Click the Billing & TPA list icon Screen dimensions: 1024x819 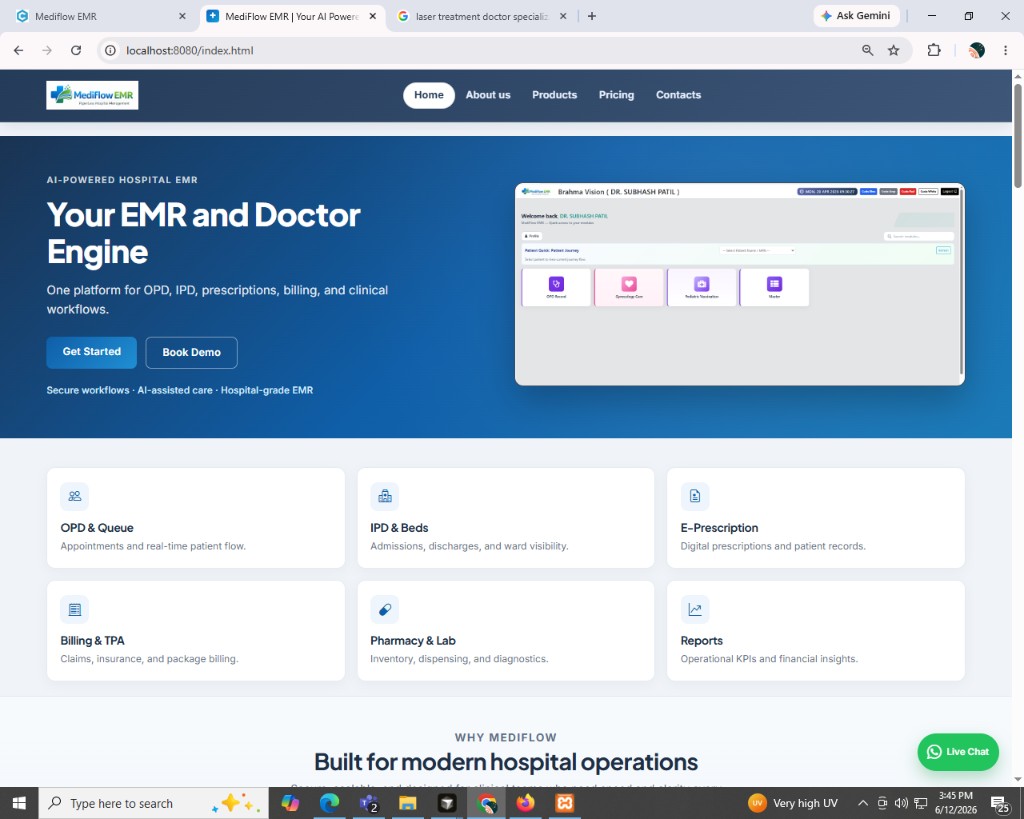point(74,609)
